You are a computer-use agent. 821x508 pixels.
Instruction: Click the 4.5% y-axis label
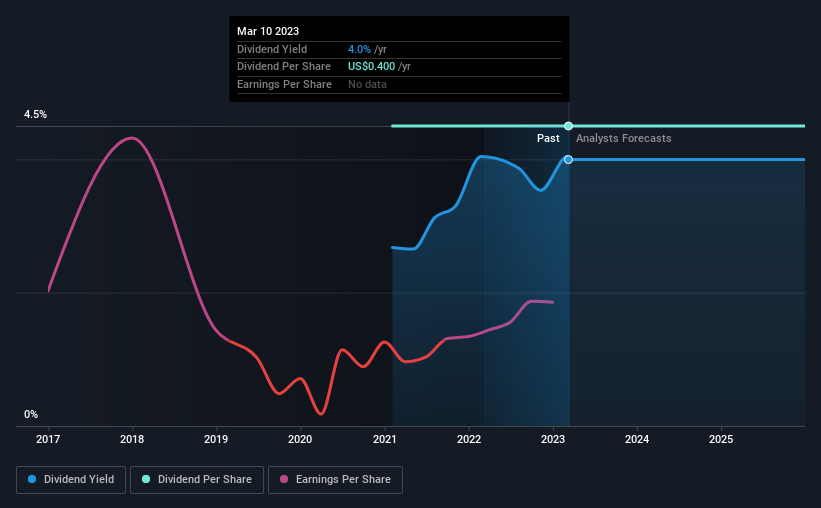[x=35, y=114]
